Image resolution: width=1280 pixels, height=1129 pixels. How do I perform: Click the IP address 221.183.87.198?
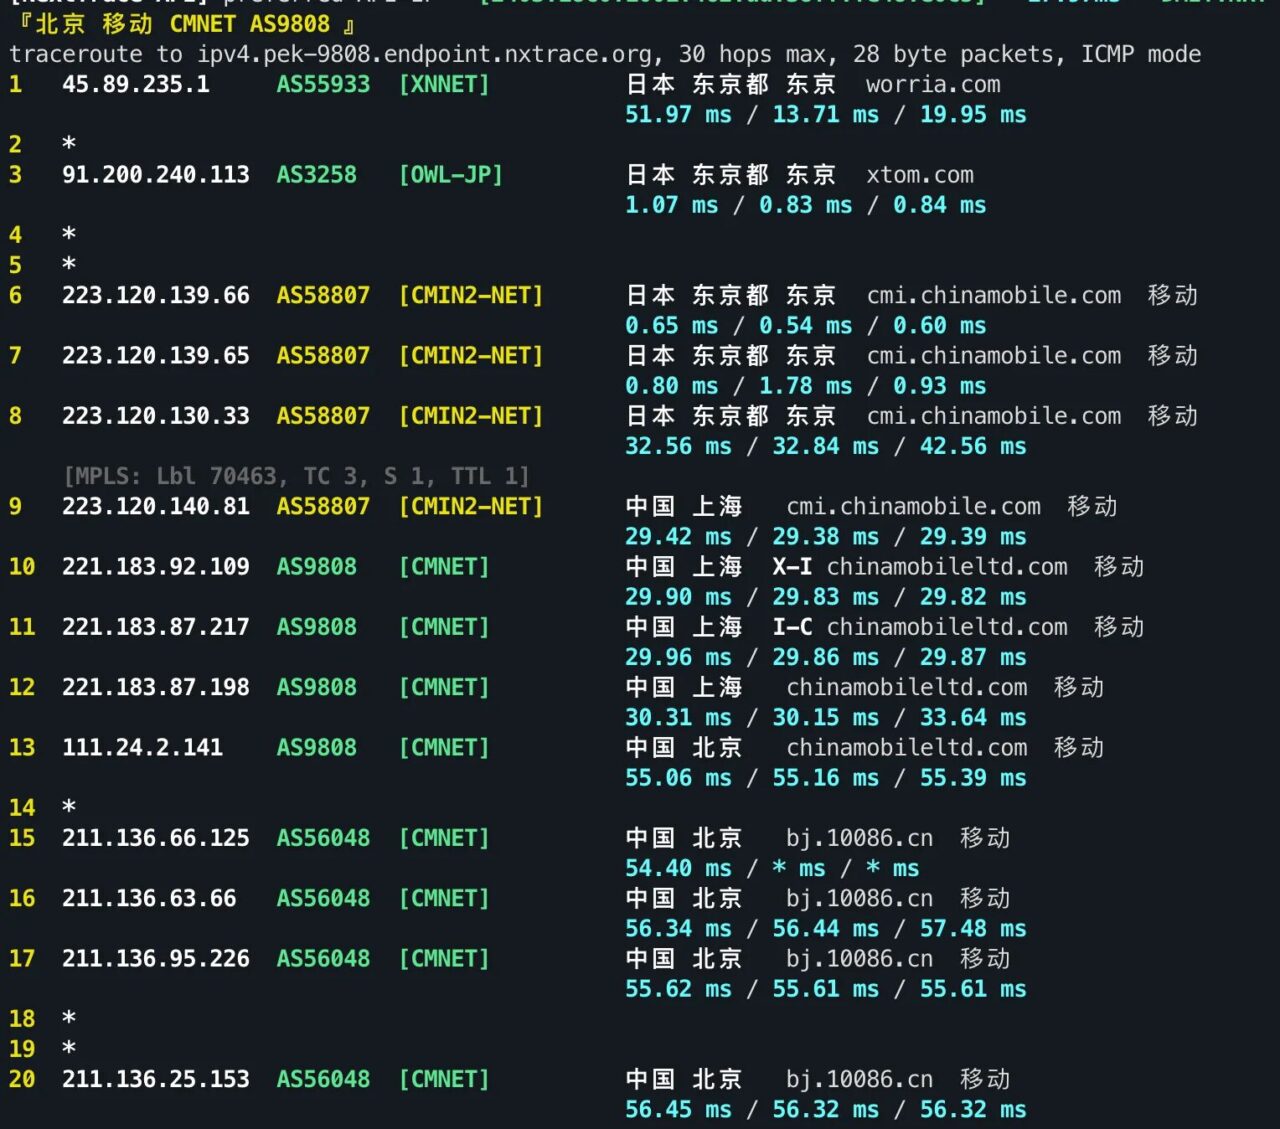(156, 687)
